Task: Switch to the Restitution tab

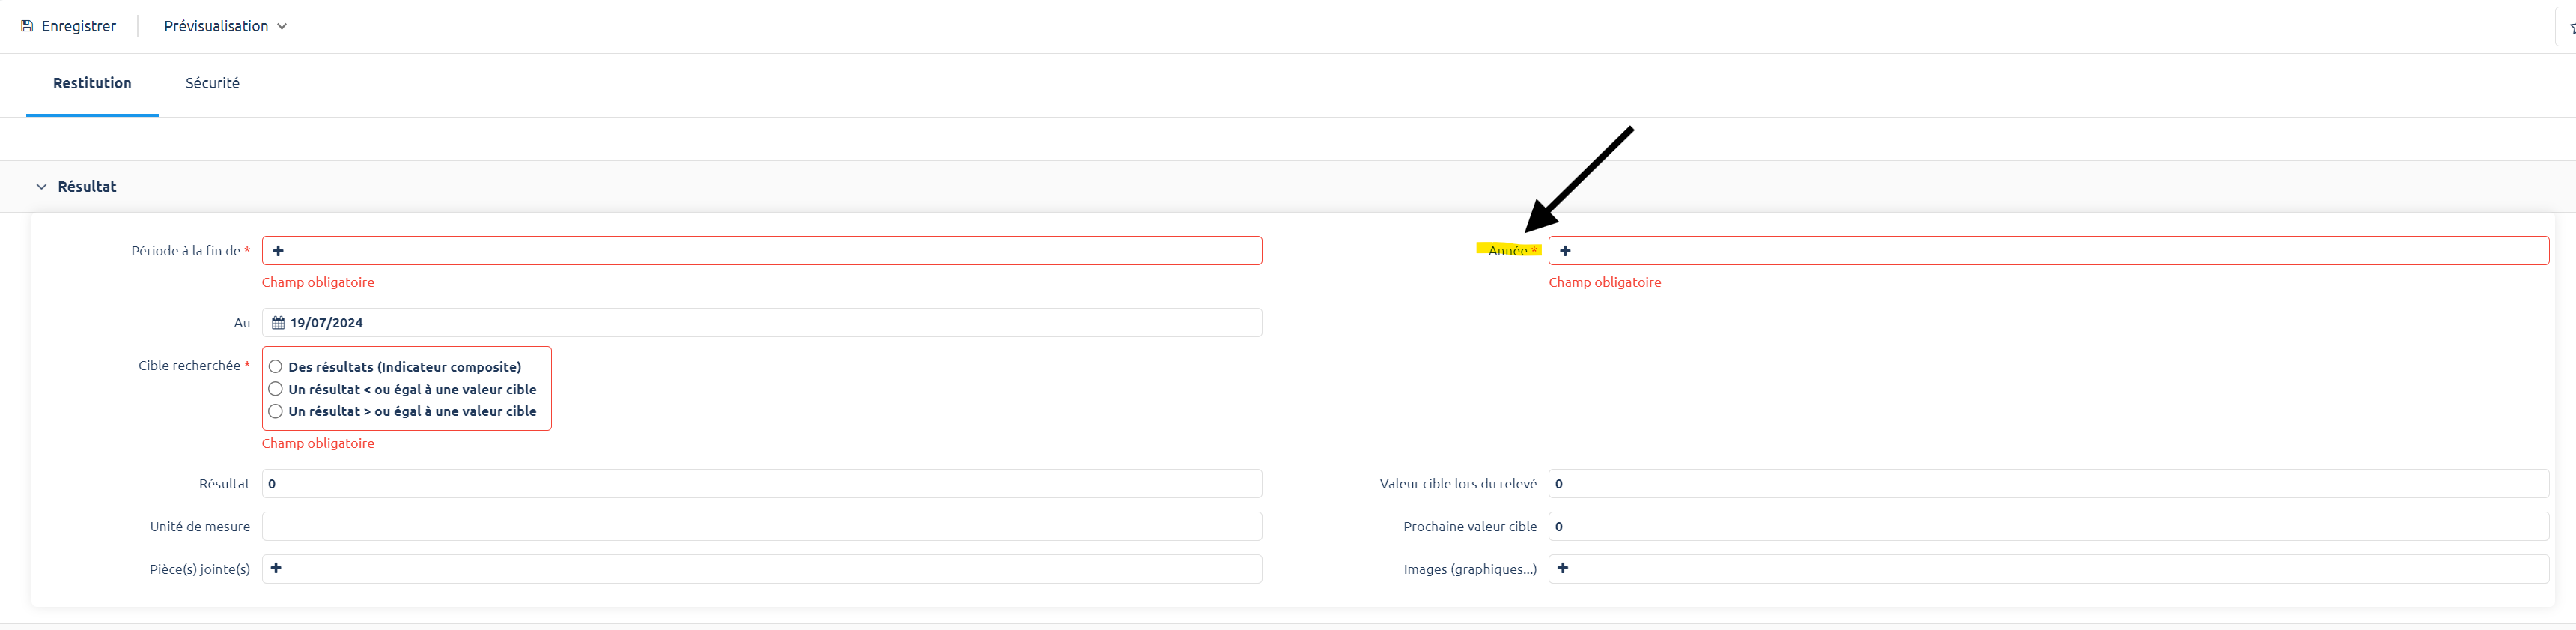Action: click(92, 83)
